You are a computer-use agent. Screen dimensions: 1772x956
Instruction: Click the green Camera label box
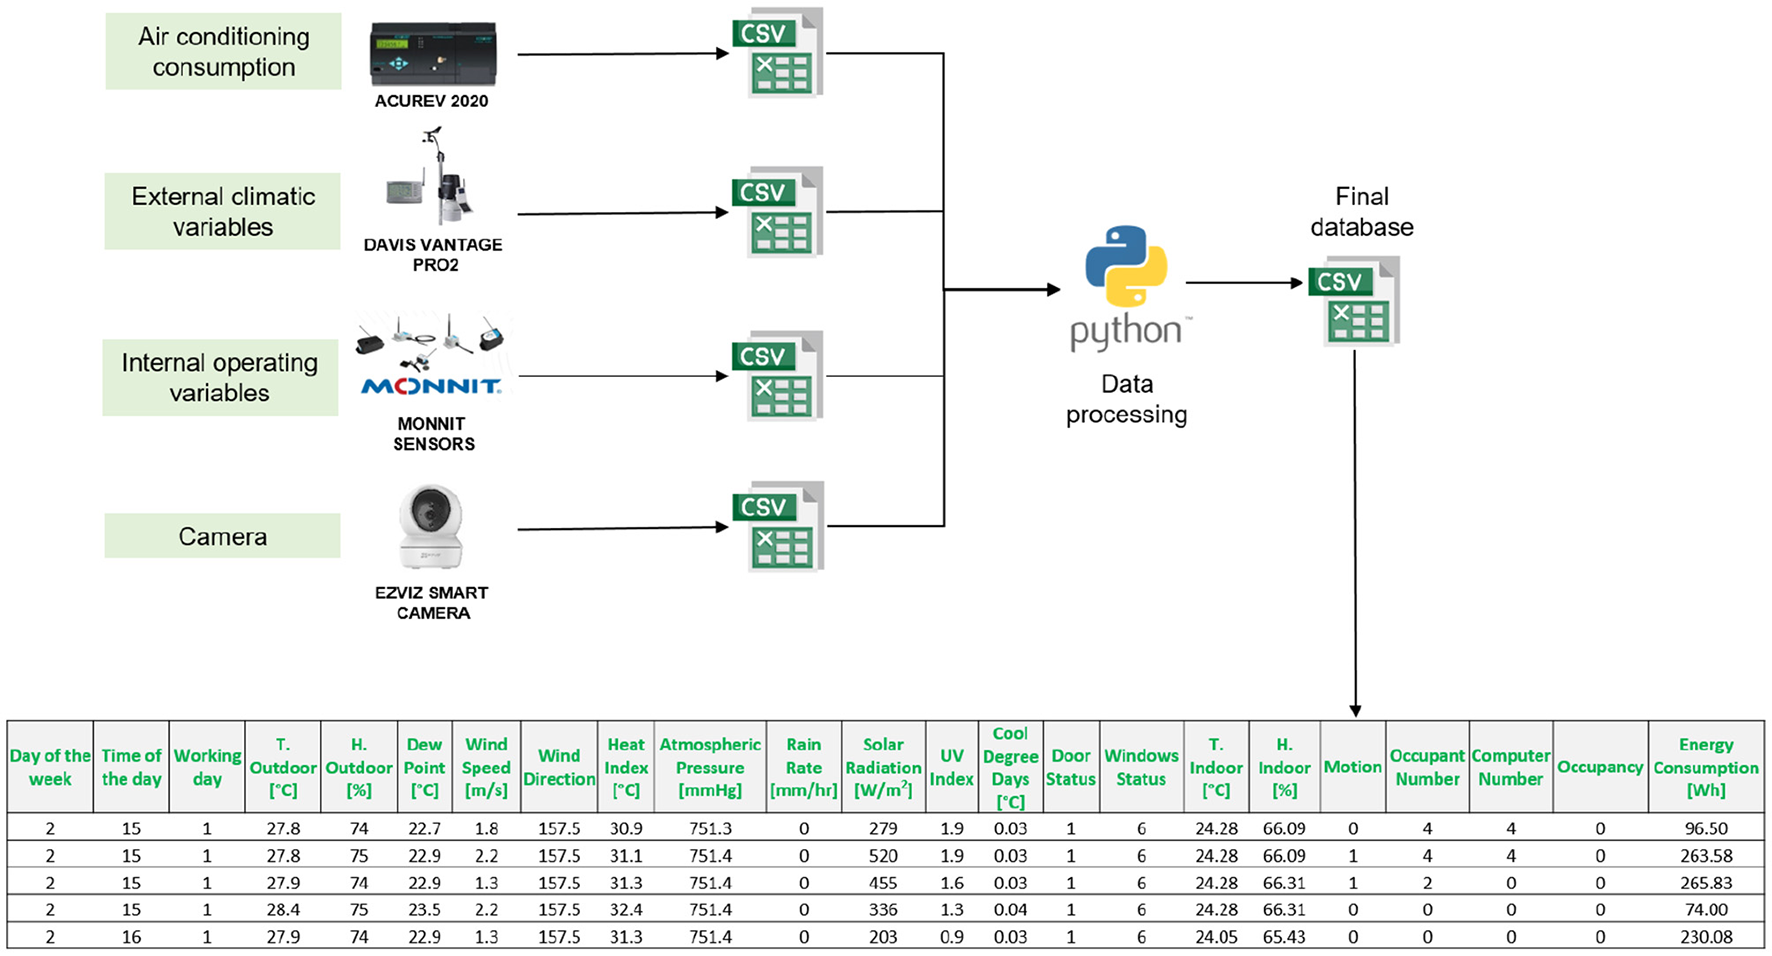coord(222,536)
